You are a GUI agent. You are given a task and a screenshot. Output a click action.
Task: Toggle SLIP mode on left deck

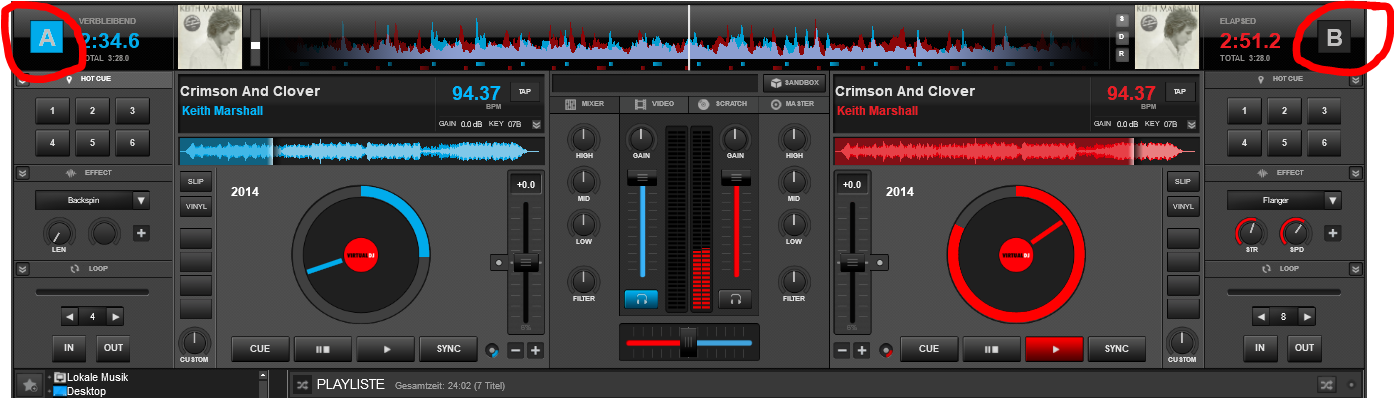tap(194, 182)
